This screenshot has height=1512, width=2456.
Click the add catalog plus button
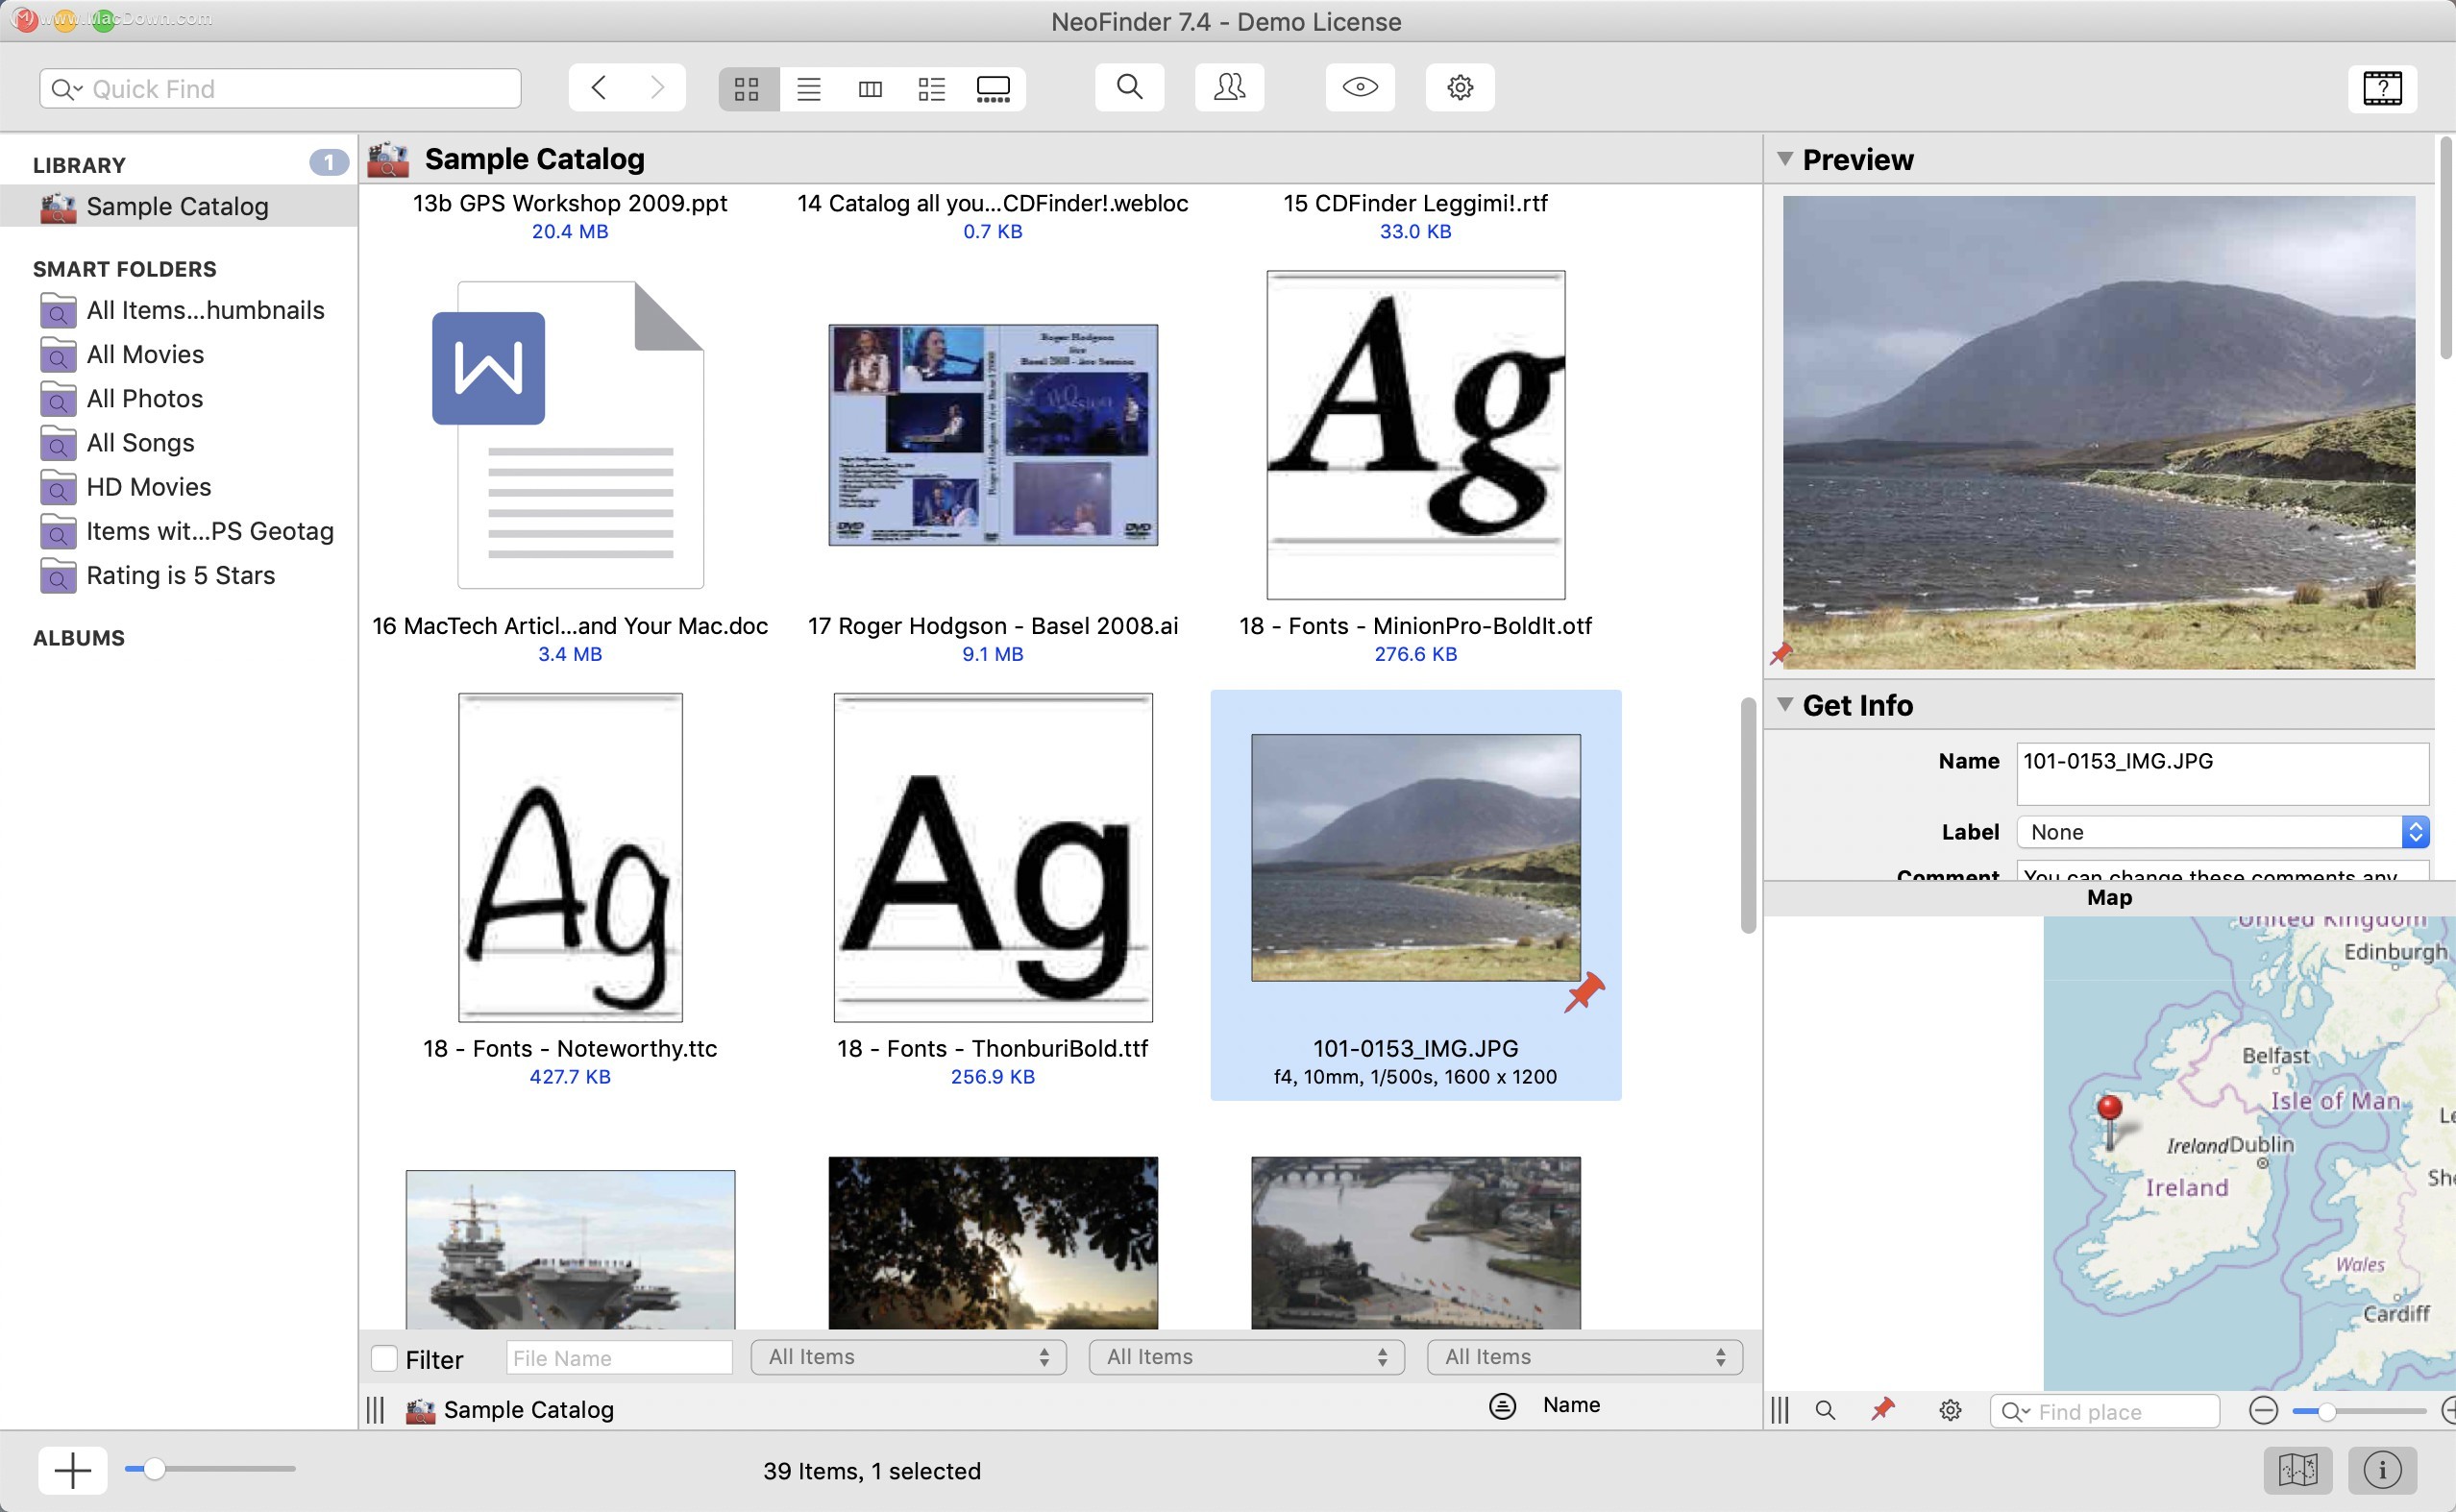click(x=73, y=1470)
